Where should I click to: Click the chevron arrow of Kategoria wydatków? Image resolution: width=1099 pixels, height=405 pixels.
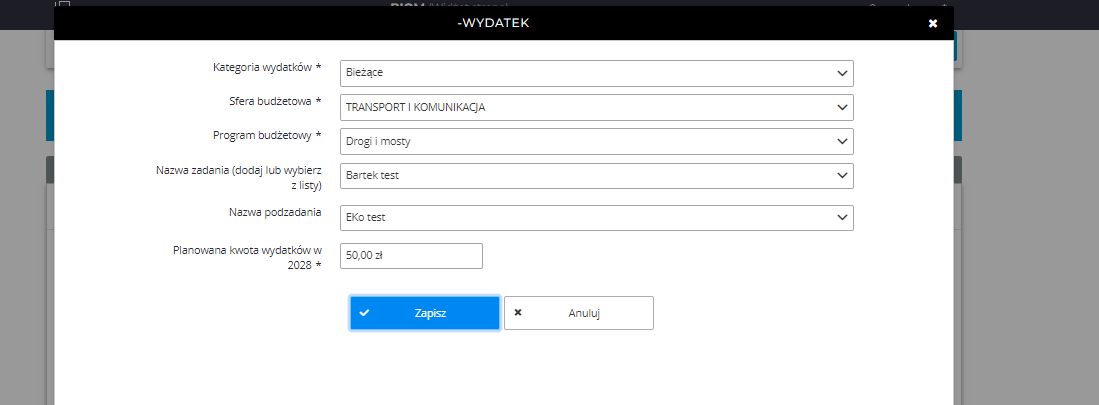[x=841, y=73]
